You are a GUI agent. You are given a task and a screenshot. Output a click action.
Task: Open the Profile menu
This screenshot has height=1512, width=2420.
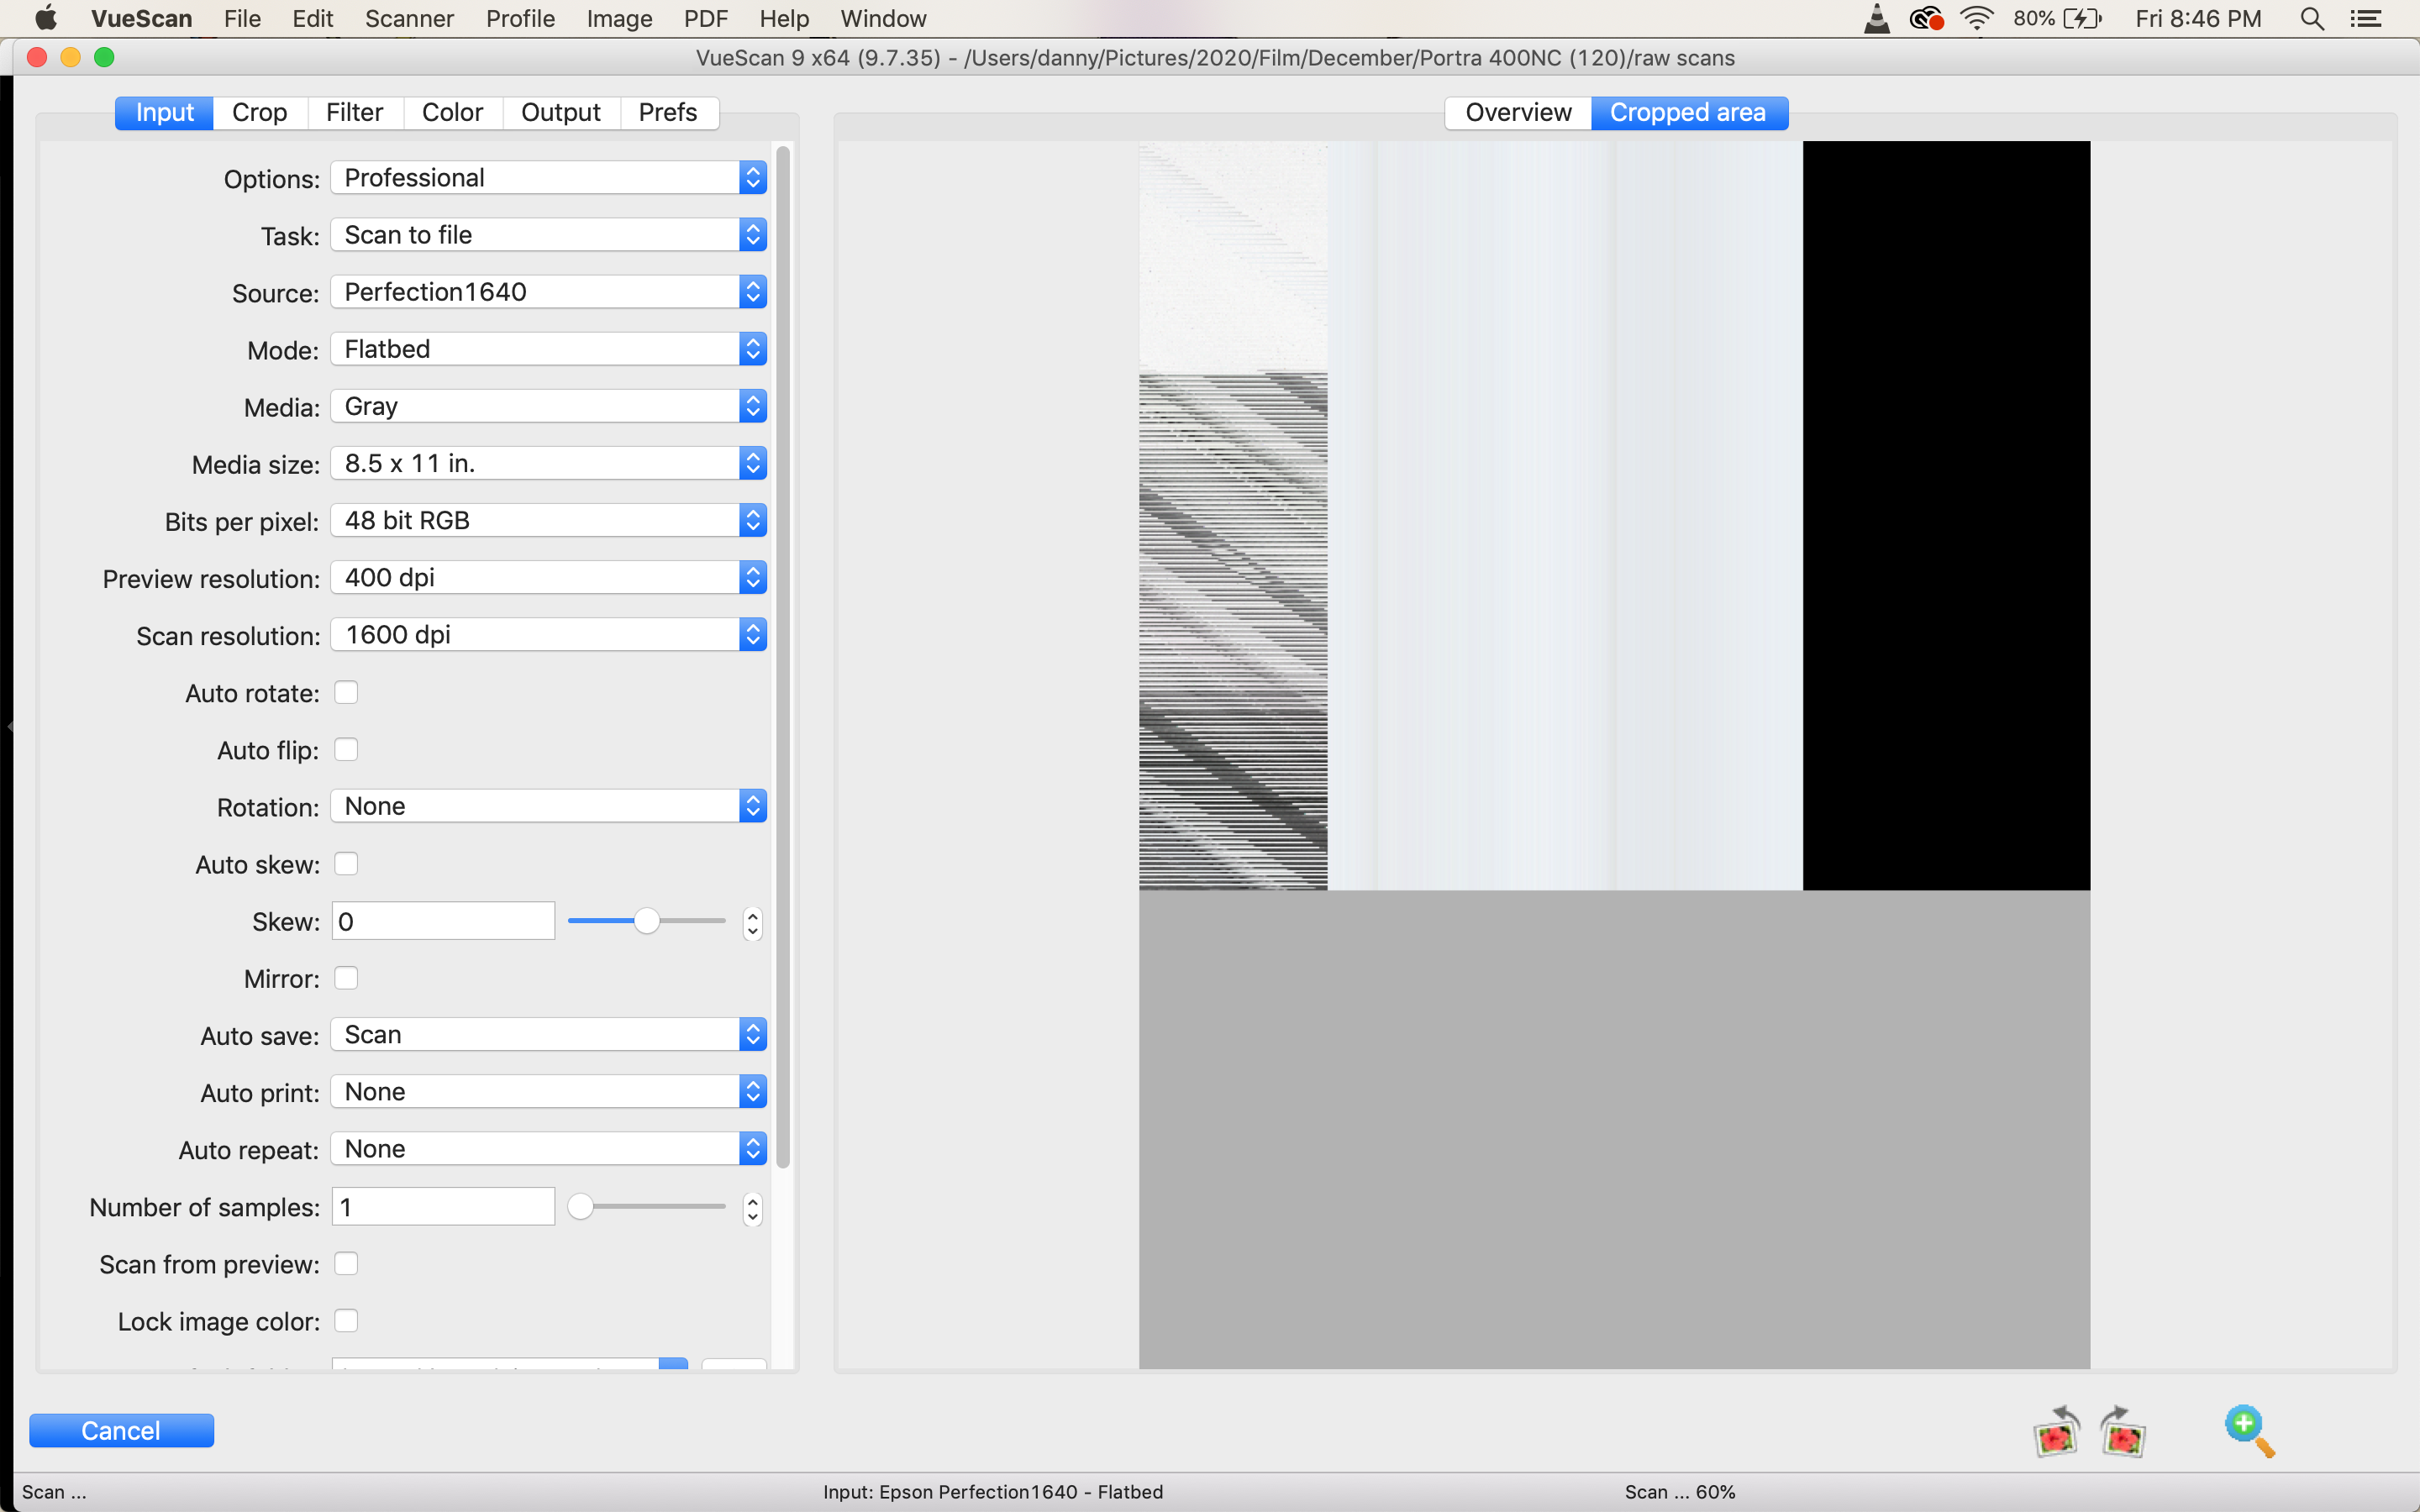(520, 18)
